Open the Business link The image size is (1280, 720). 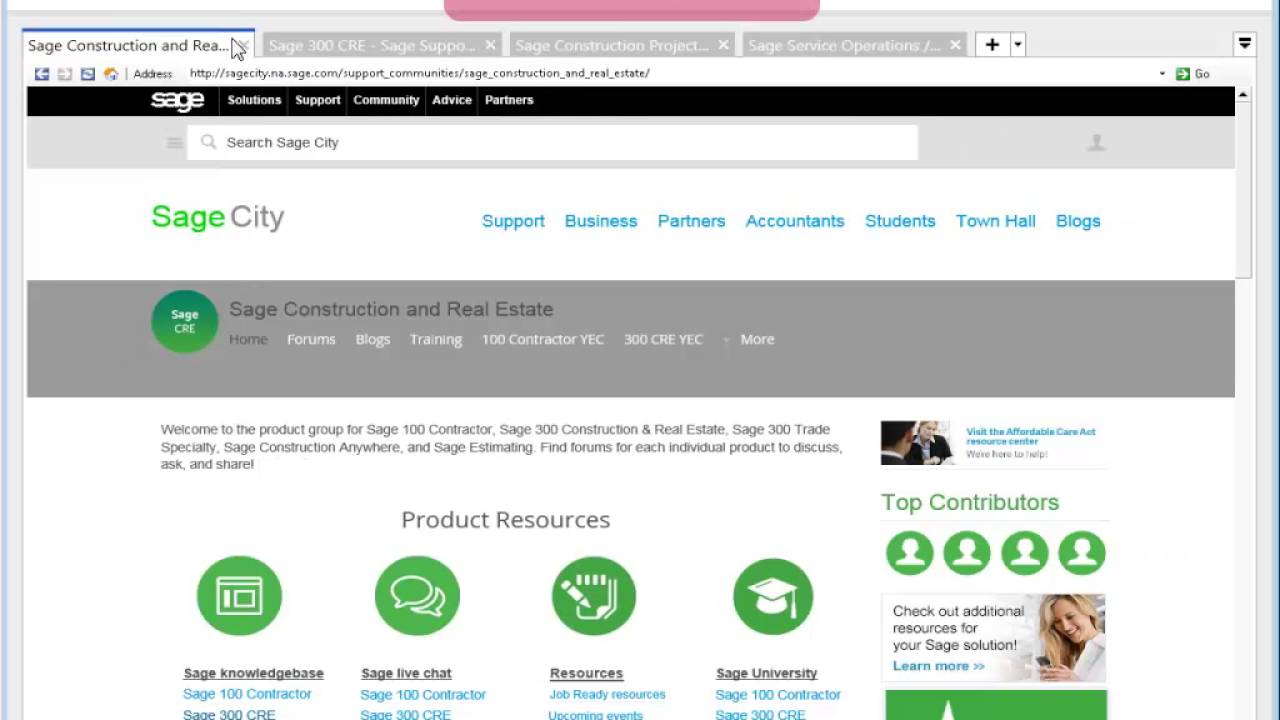pyautogui.click(x=601, y=221)
